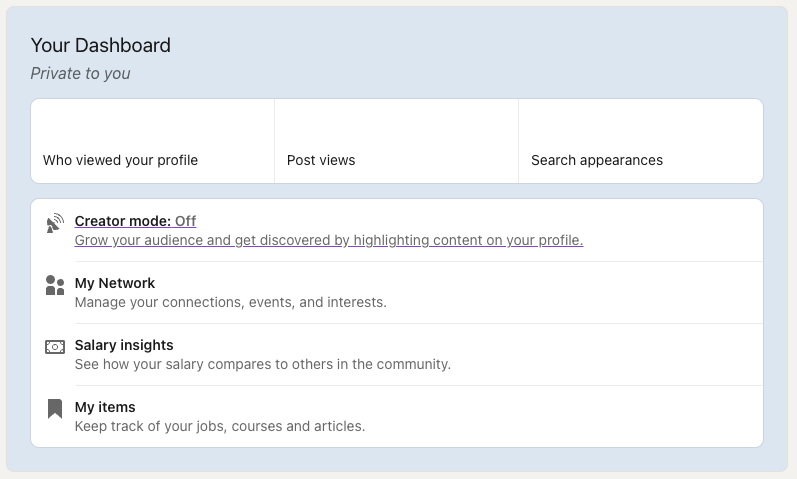This screenshot has width=797, height=479.
Task: Open the Salary insights heading
Action: pyautogui.click(x=124, y=345)
